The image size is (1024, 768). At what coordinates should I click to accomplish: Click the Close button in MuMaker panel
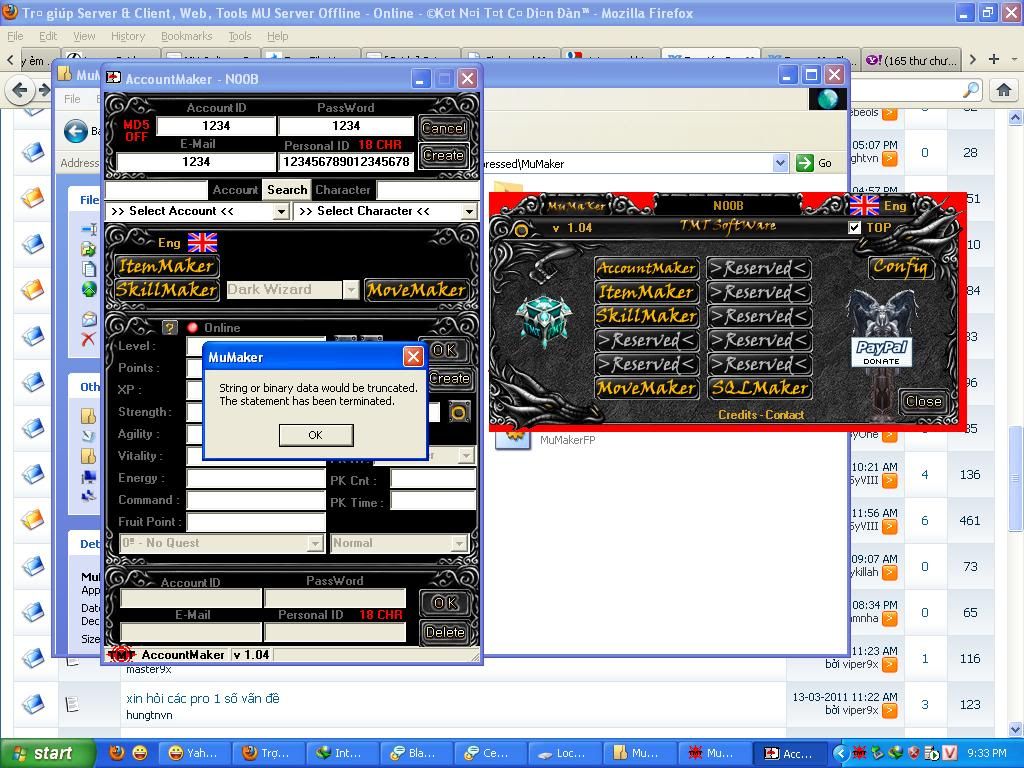pyautogui.click(x=923, y=401)
